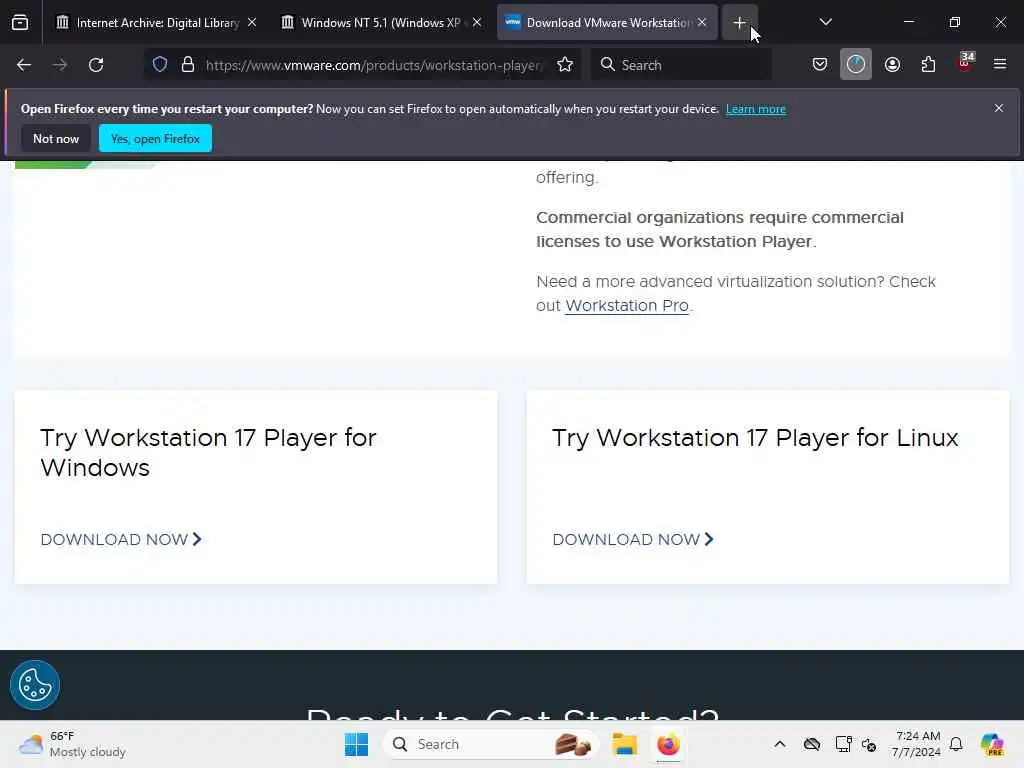Open tracking protection shield icon

[x=160, y=65]
